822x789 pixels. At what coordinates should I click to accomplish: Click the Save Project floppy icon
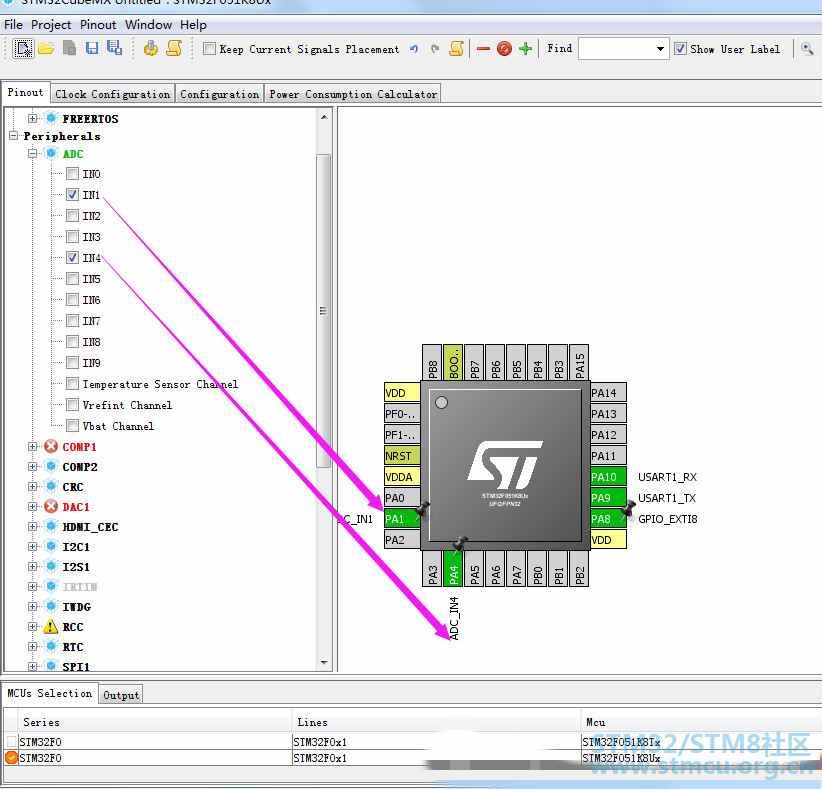tap(92, 48)
